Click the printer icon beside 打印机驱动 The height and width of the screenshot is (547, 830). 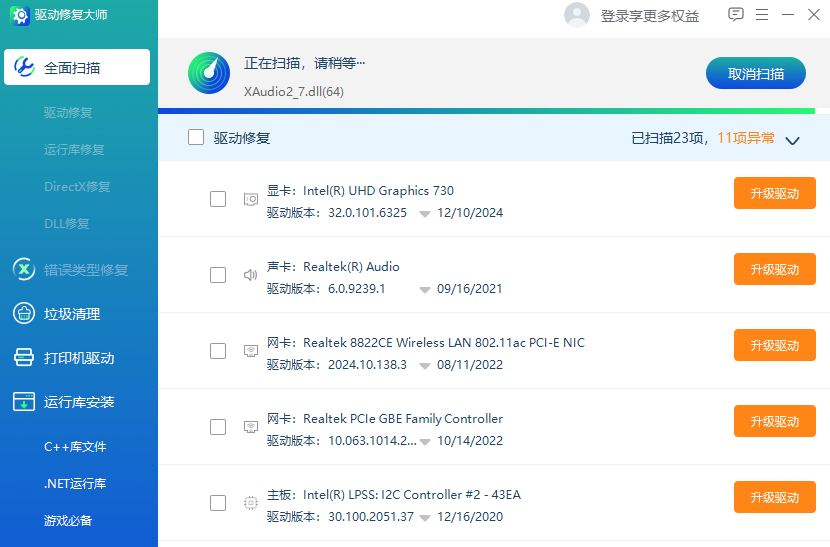click(x=24, y=357)
